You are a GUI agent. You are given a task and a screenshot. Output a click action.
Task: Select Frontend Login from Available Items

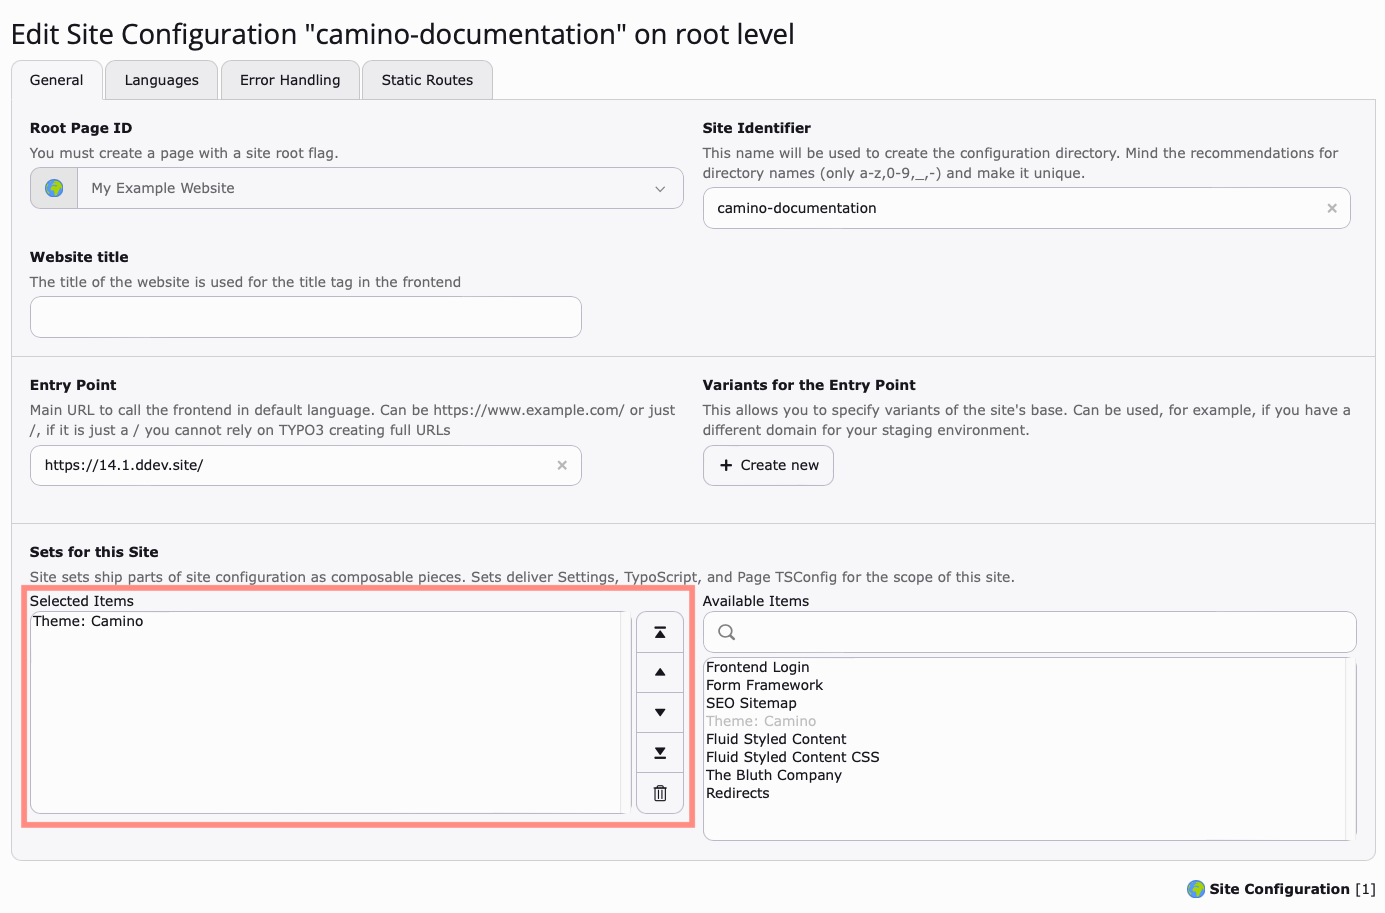[x=758, y=667]
